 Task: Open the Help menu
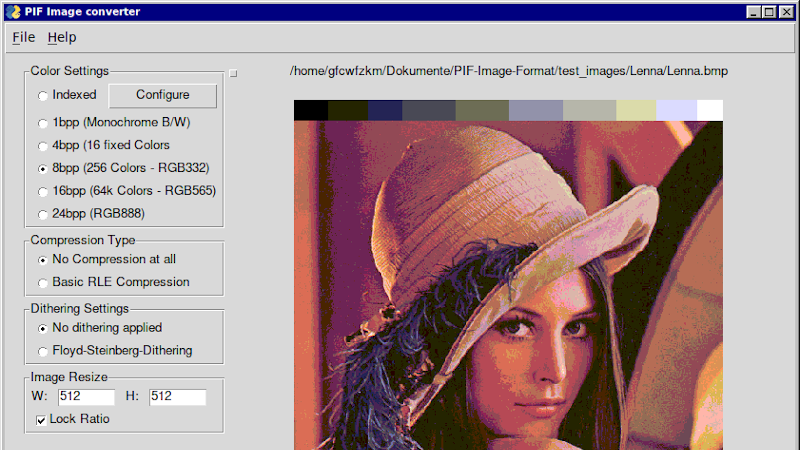(62, 37)
